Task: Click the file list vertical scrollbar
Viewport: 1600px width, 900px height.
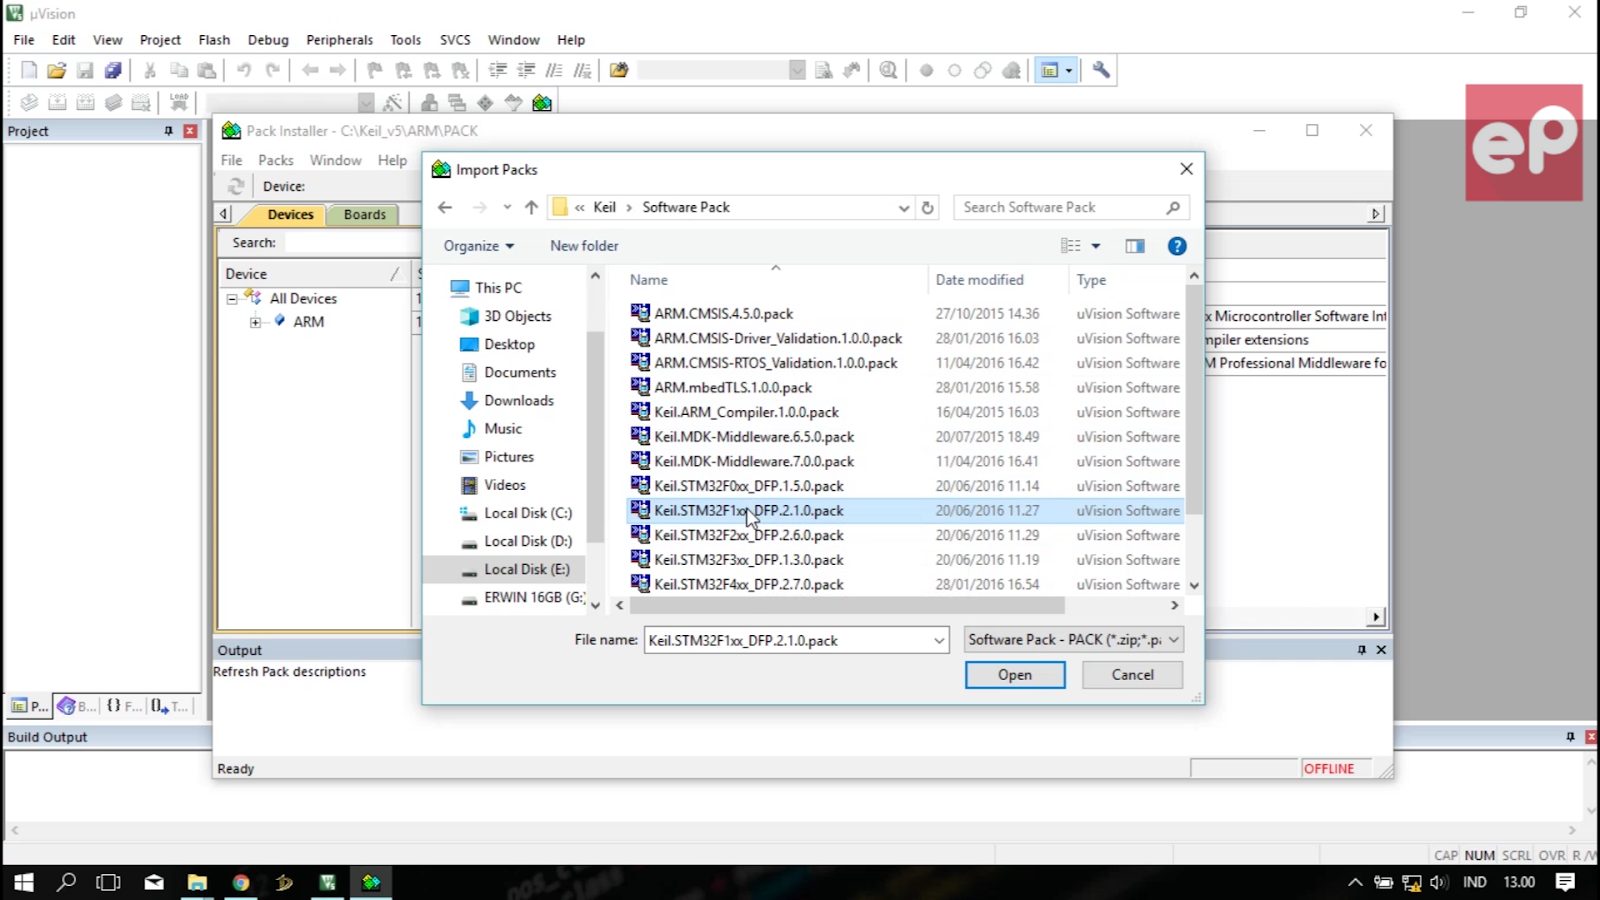Action: 1194,400
